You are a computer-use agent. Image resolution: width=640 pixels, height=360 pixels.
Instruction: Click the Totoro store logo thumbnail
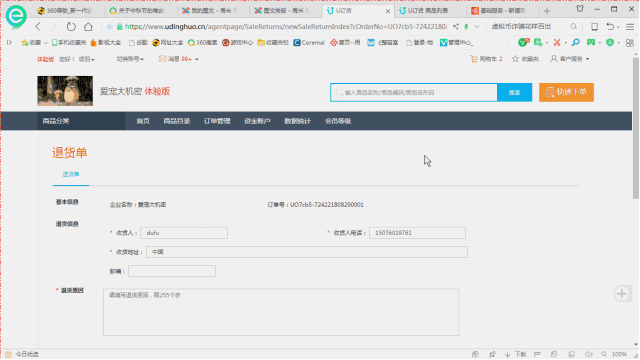coord(65,91)
